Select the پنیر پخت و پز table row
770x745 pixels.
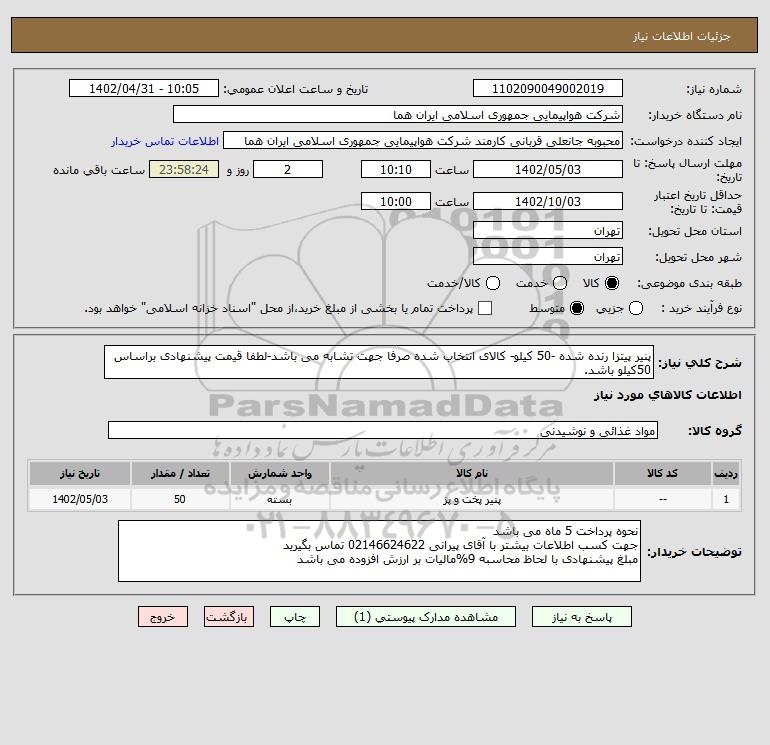click(385, 499)
